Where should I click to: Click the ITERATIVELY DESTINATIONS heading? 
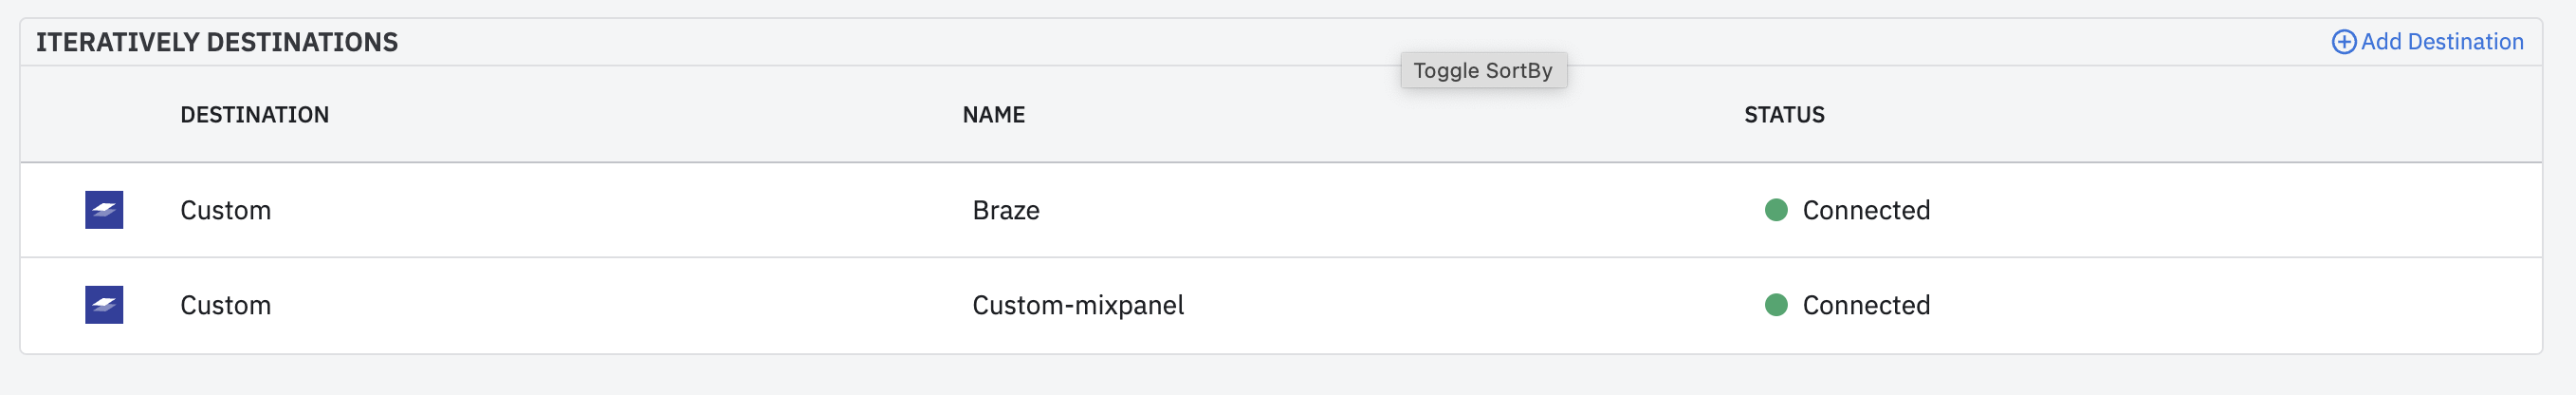tap(217, 42)
